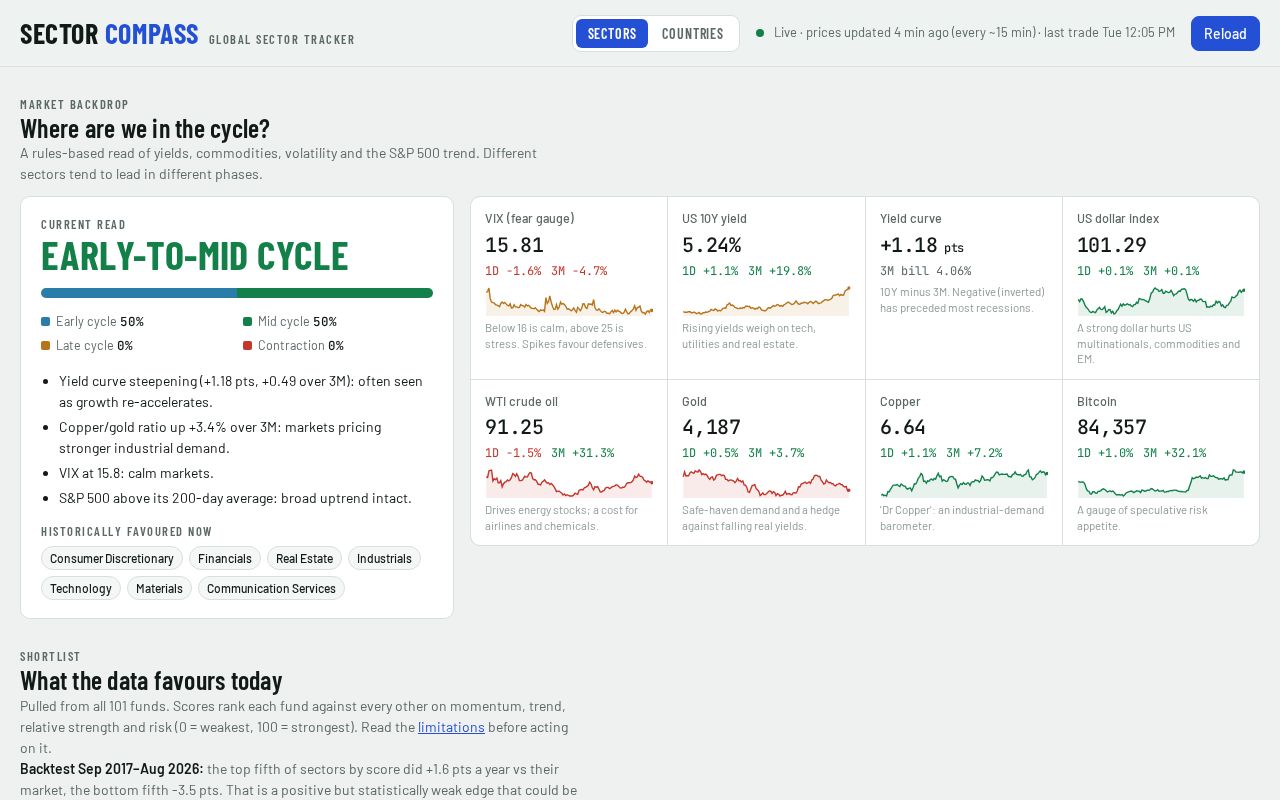Click the 10Y yield value 5.24%
Image resolution: width=1280 pixels, height=800 pixels.
pyautogui.click(x=711, y=245)
